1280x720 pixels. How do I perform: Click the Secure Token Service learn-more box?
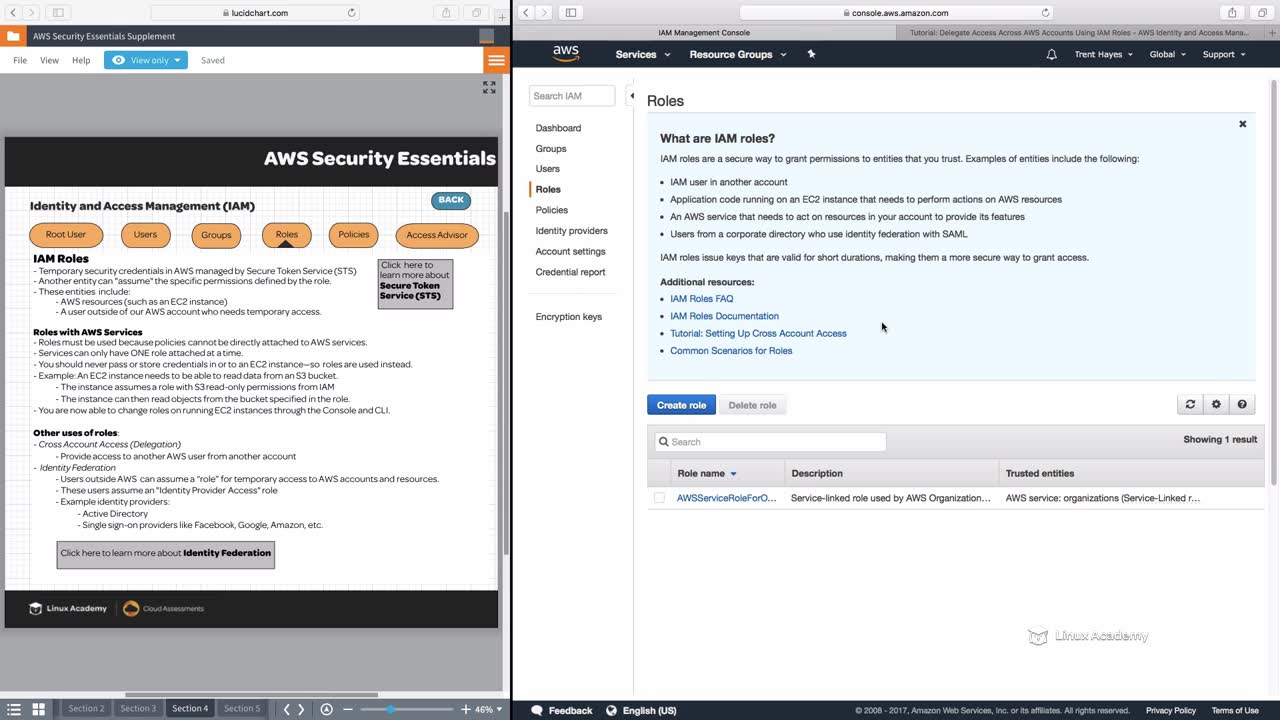click(x=415, y=284)
